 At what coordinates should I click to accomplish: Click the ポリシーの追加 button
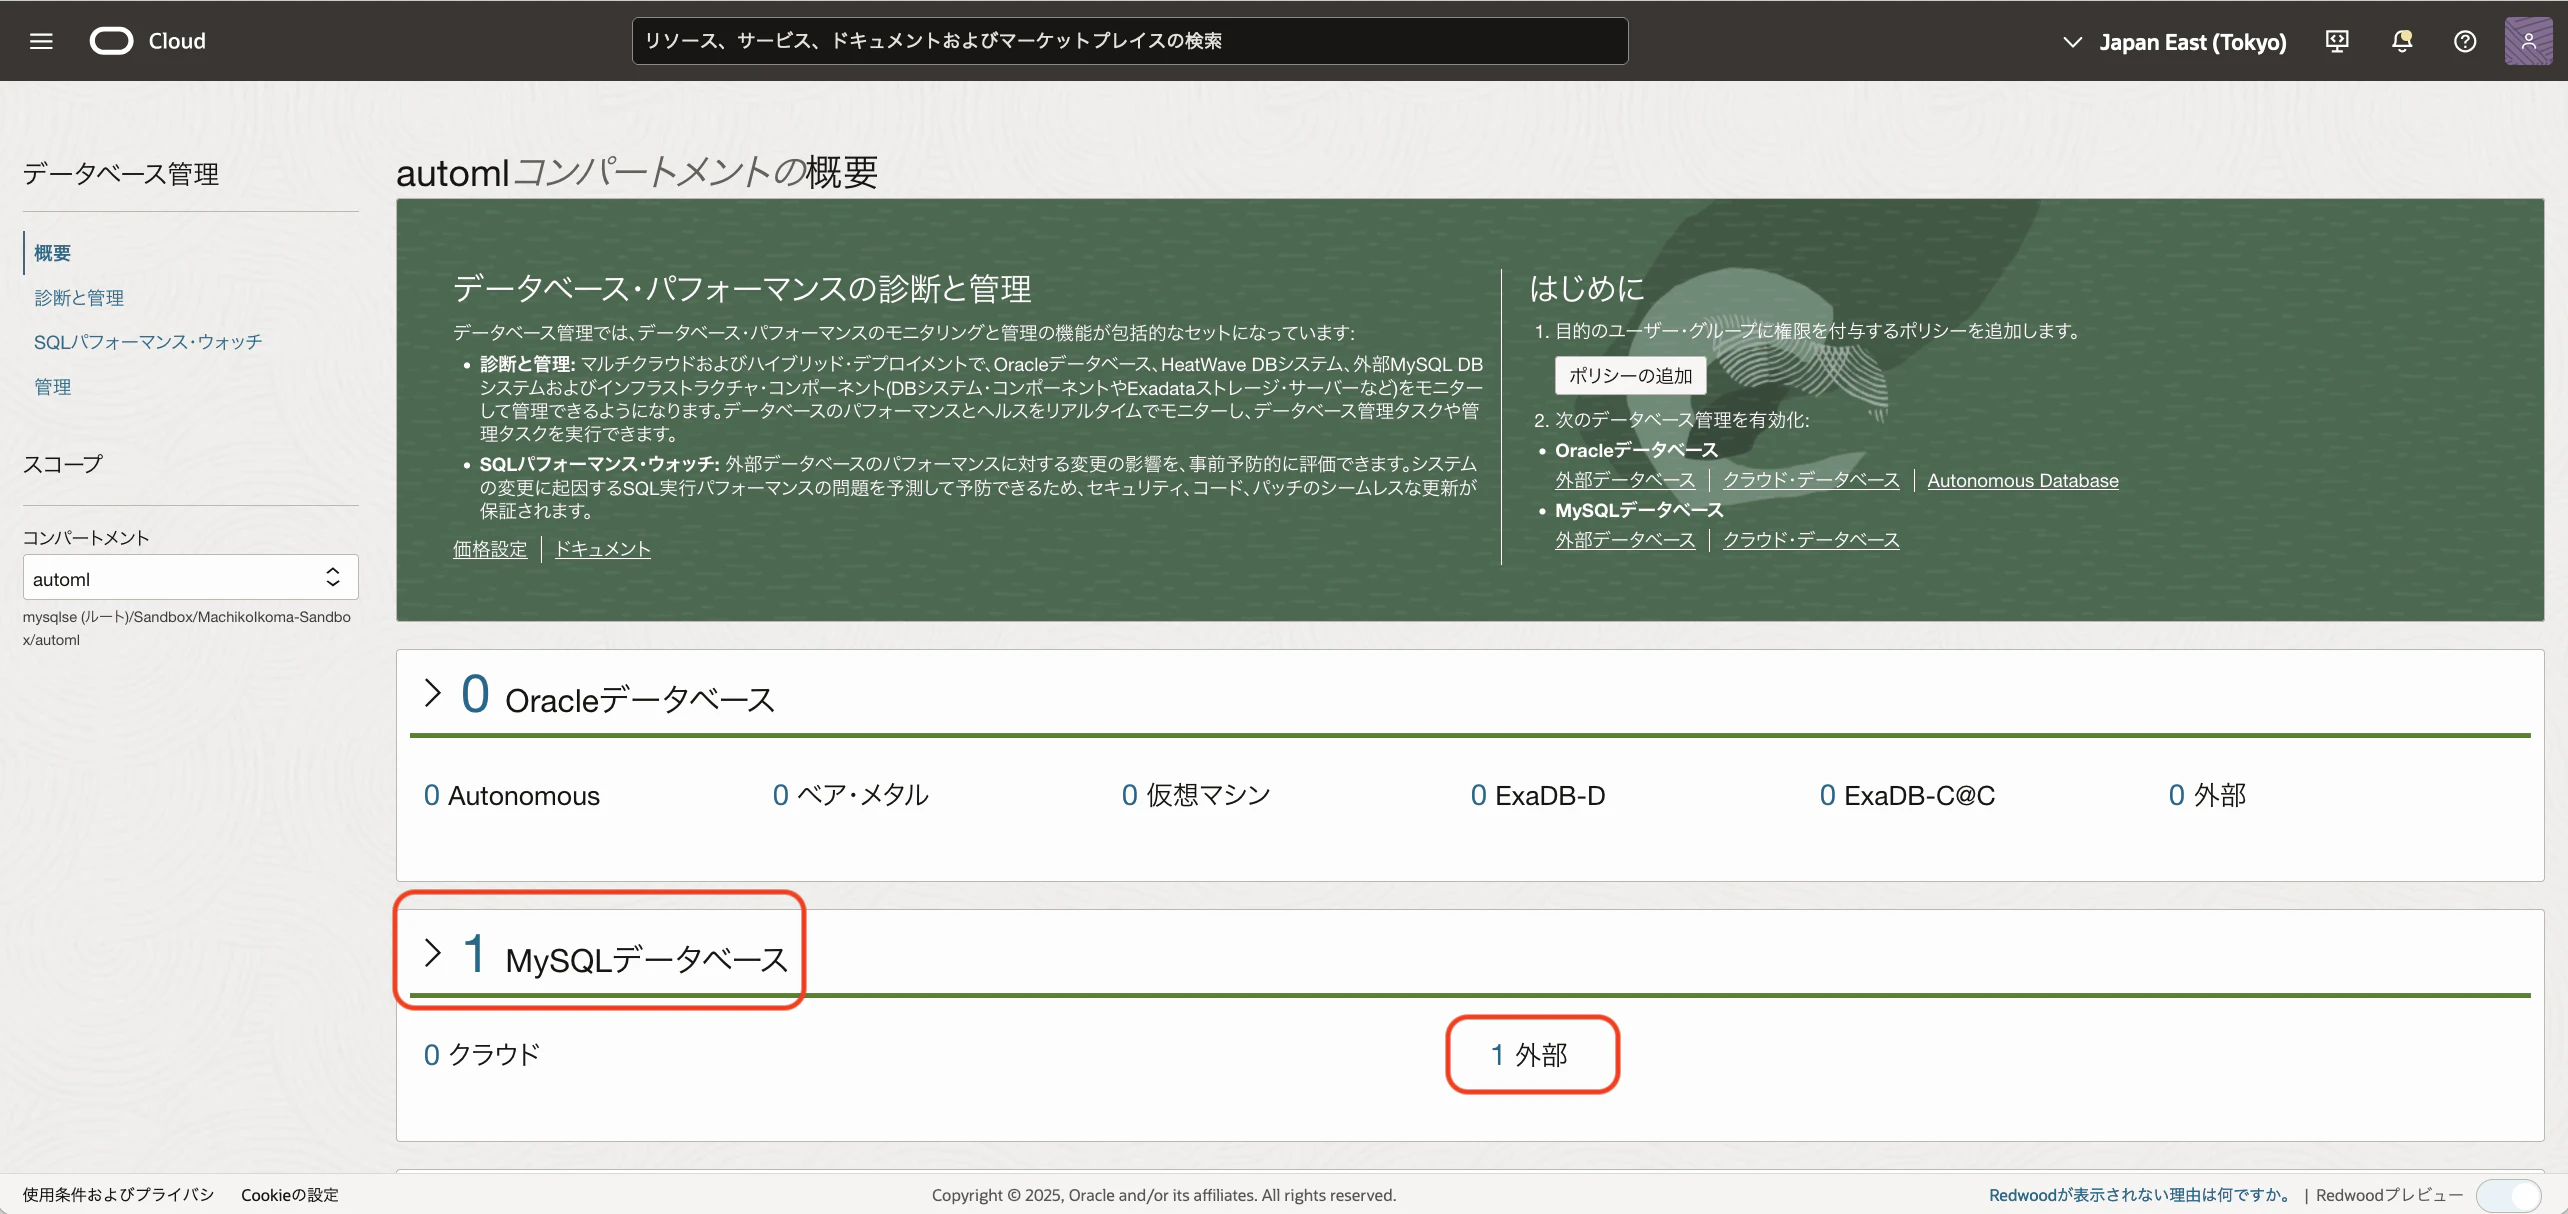pyautogui.click(x=1630, y=376)
